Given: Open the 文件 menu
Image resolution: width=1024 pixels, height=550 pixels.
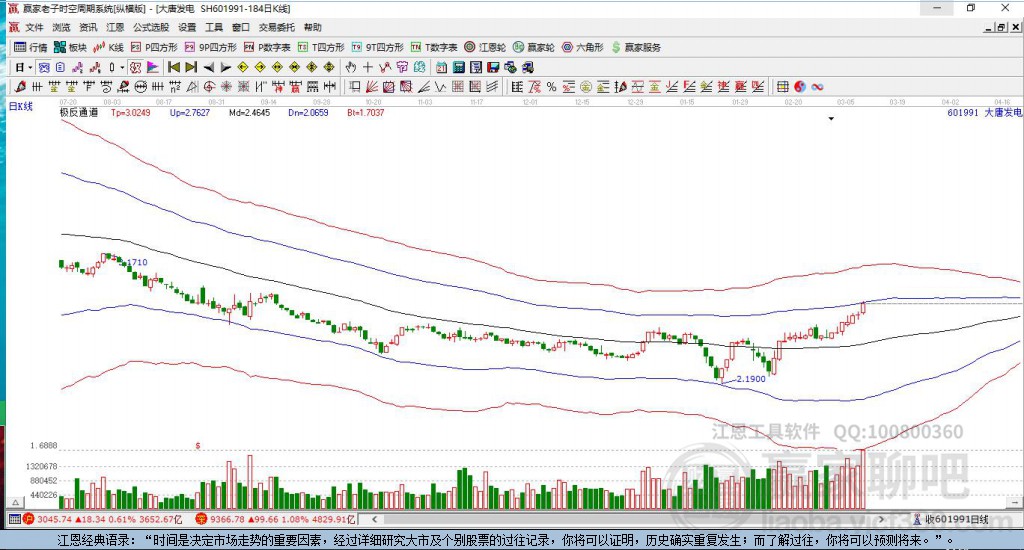Looking at the screenshot, I should coord(34,27).
